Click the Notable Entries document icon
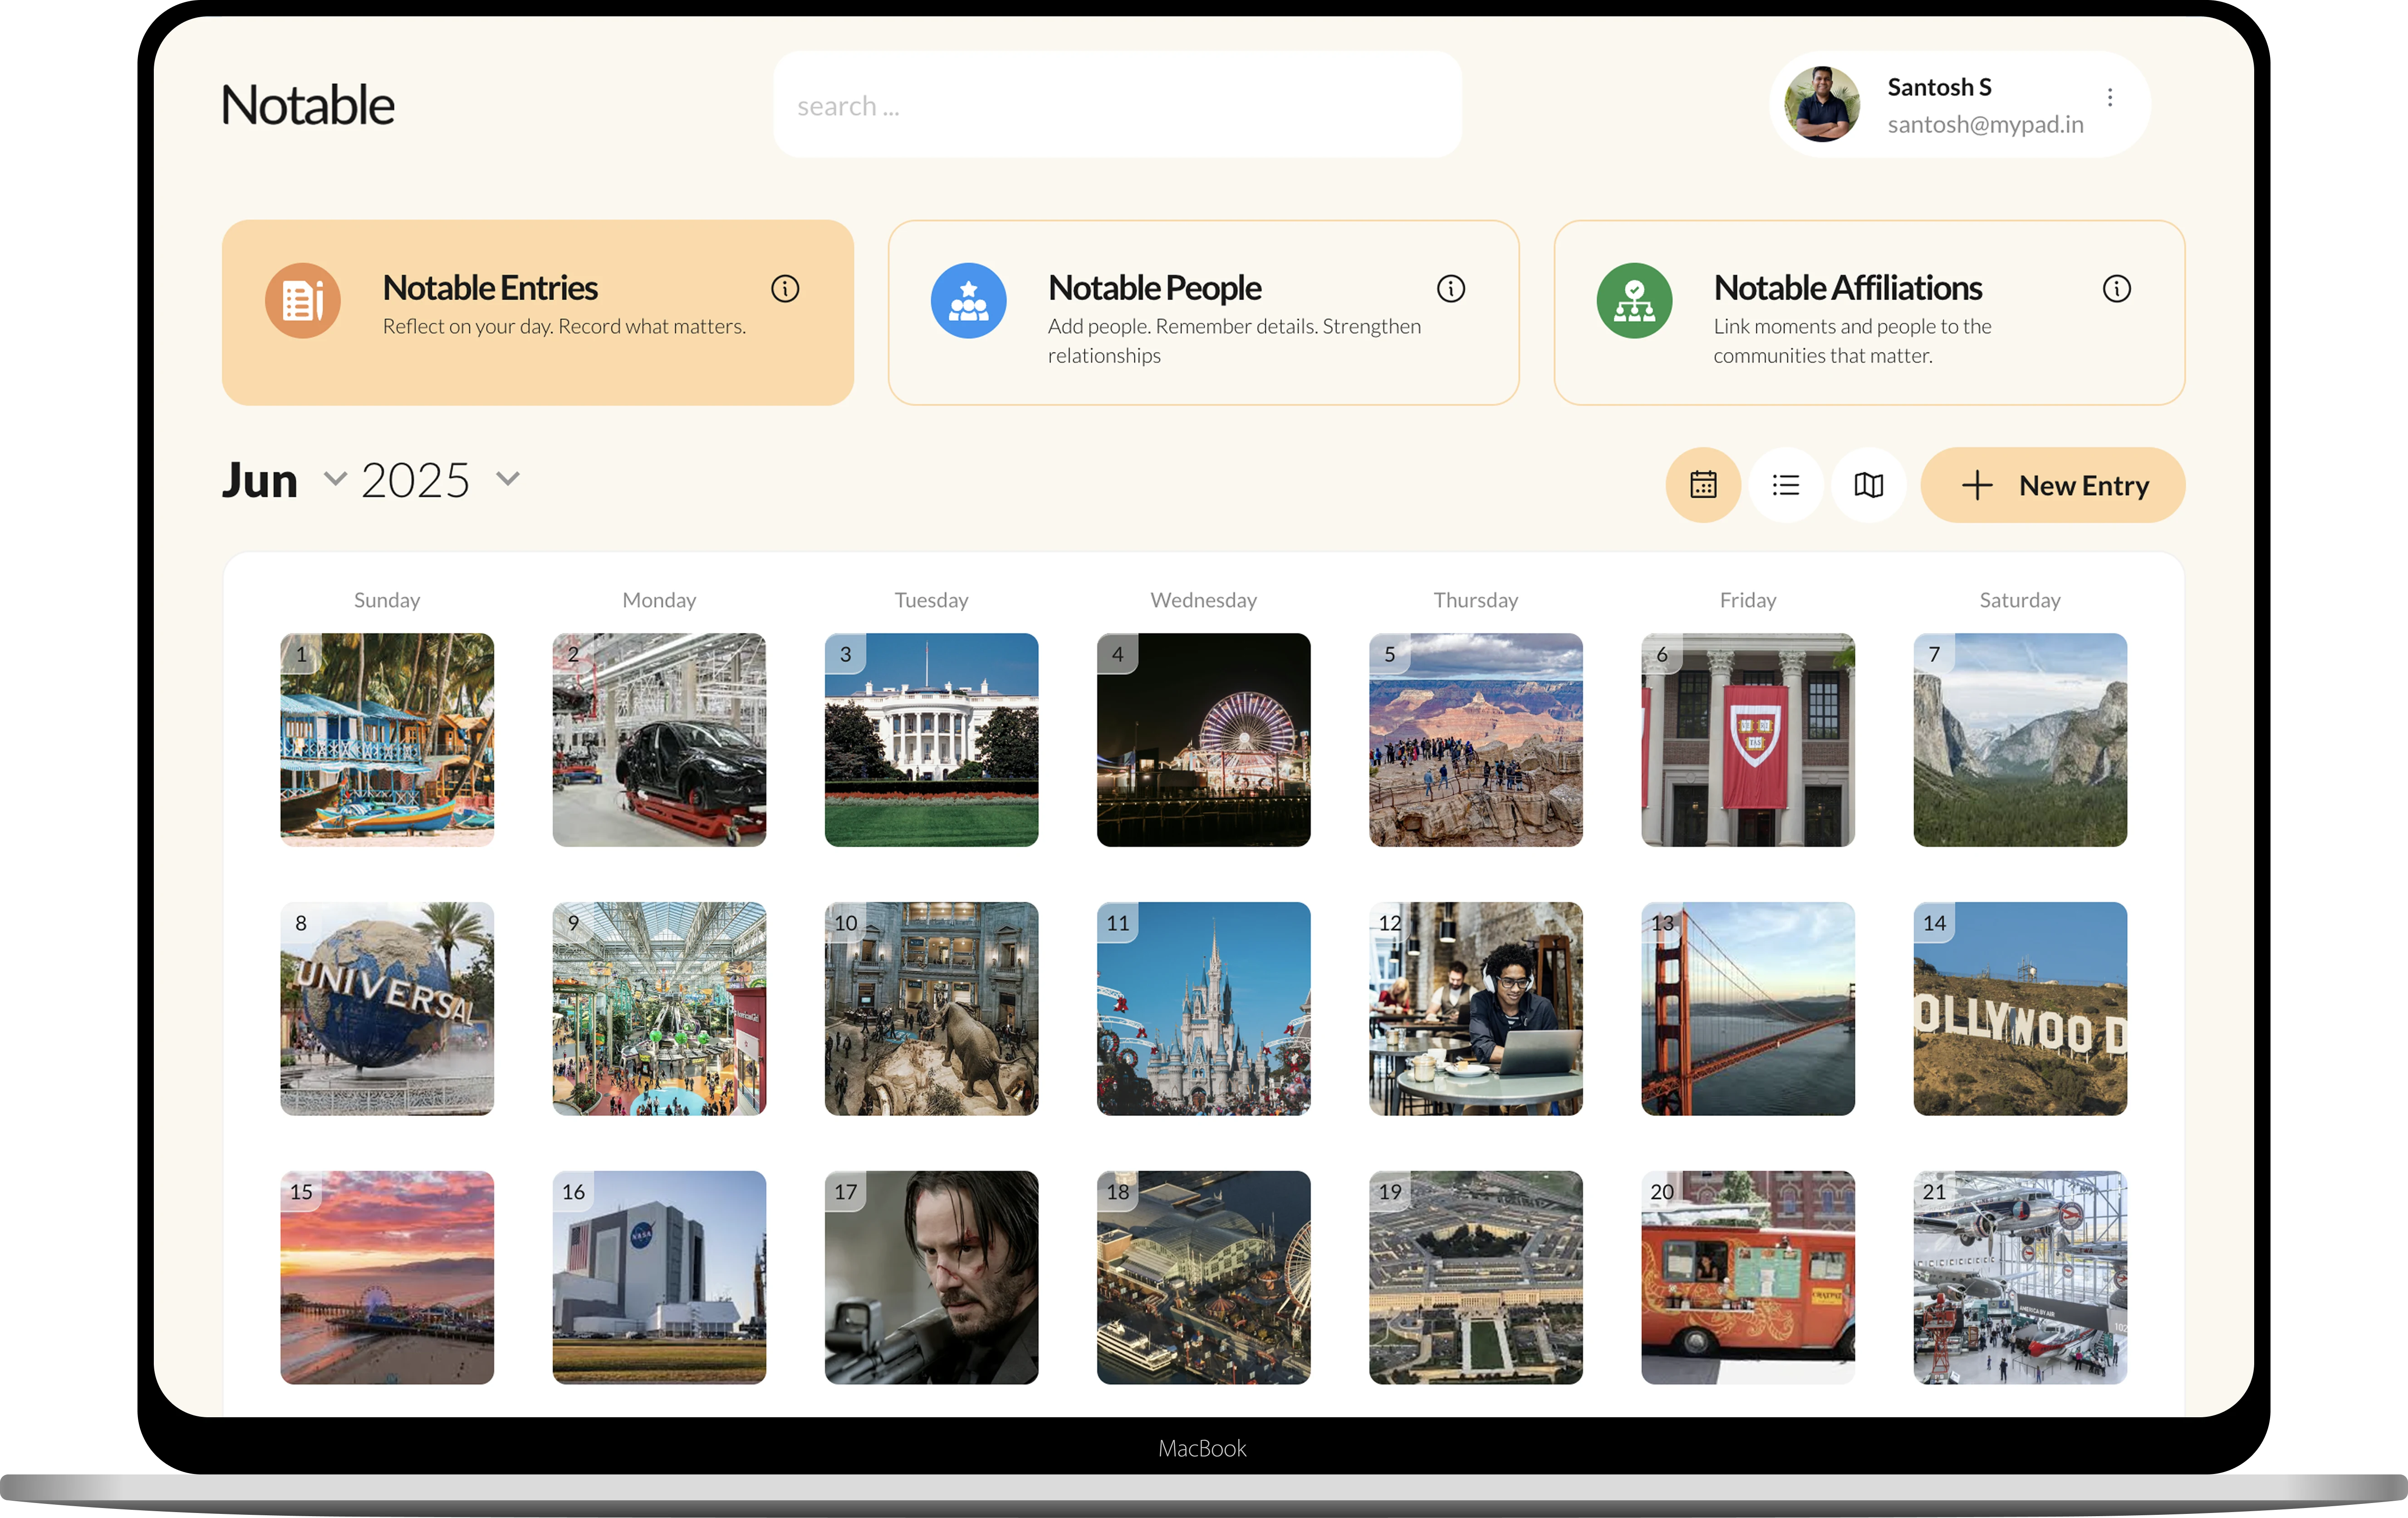 [x=302, y=301]
